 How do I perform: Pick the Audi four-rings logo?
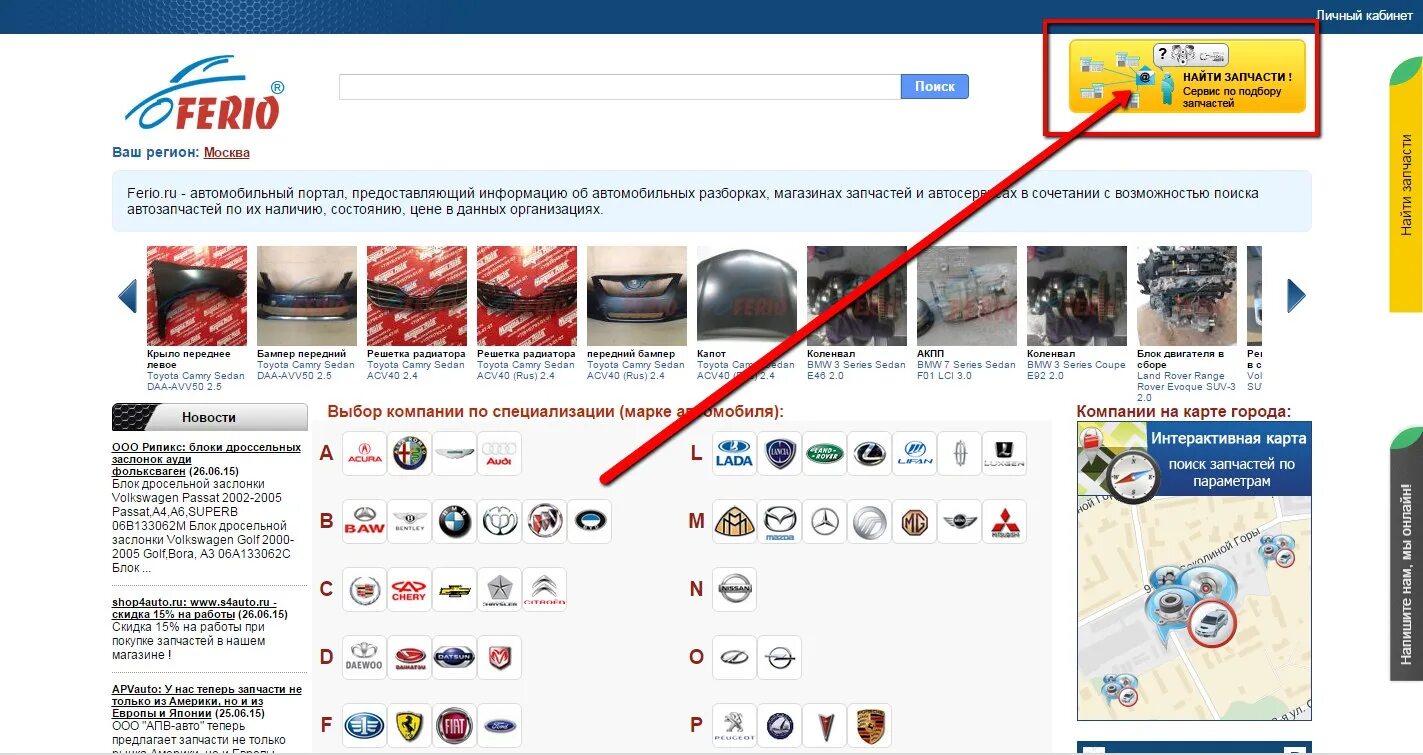pyautogui.click(x=499, y=454)
